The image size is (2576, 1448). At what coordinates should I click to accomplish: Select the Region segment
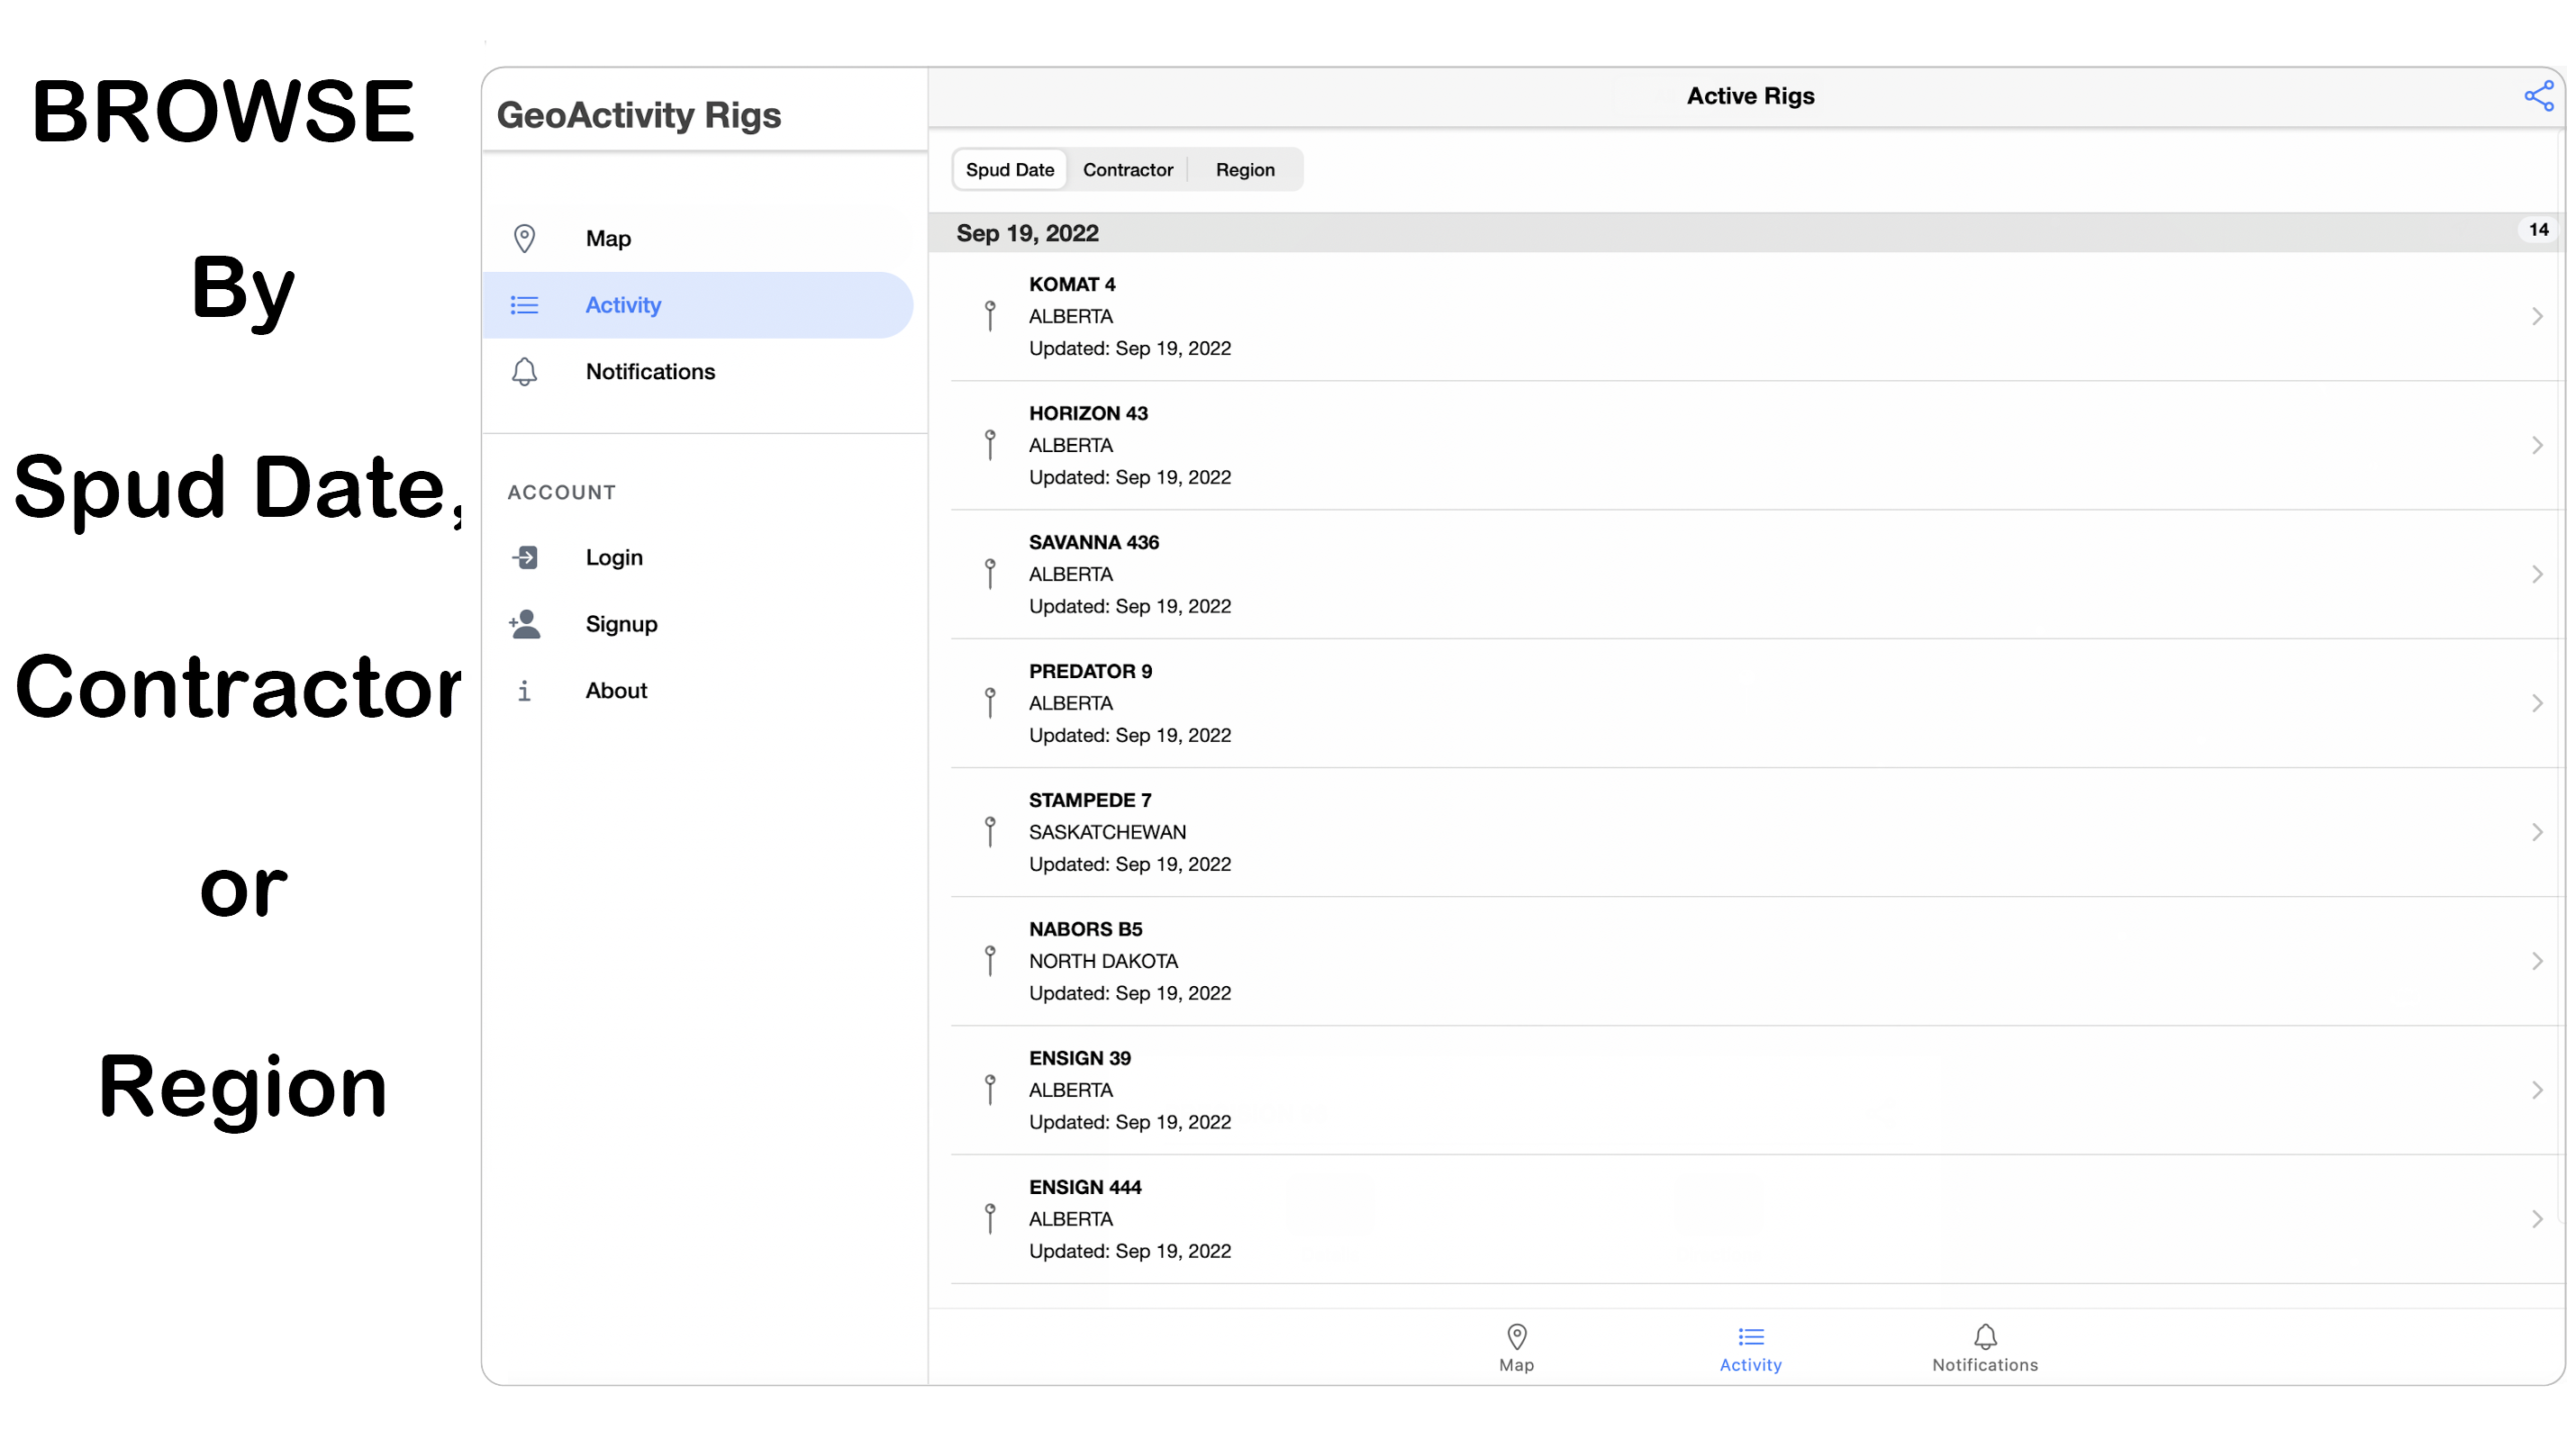tap(1245, 170)
